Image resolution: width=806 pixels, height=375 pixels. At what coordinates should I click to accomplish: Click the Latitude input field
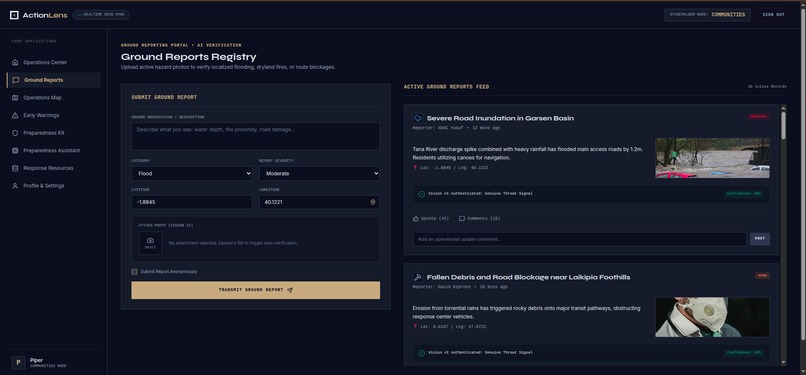click(192, 202)
